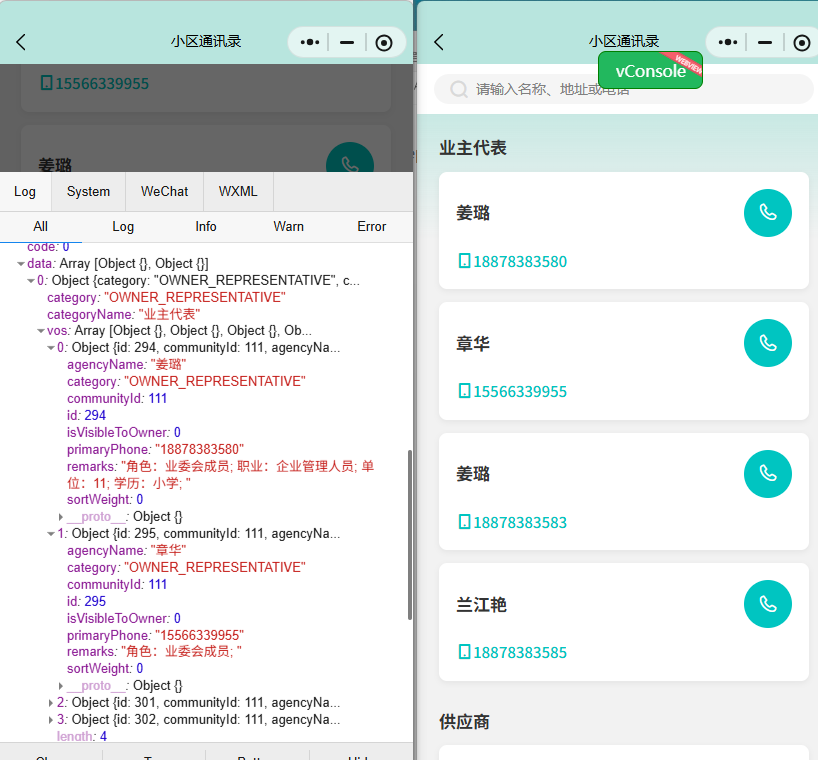This screenshot has width=818, height=760.
Task: Open the WXML tab
Action: [x=238, y=191]
